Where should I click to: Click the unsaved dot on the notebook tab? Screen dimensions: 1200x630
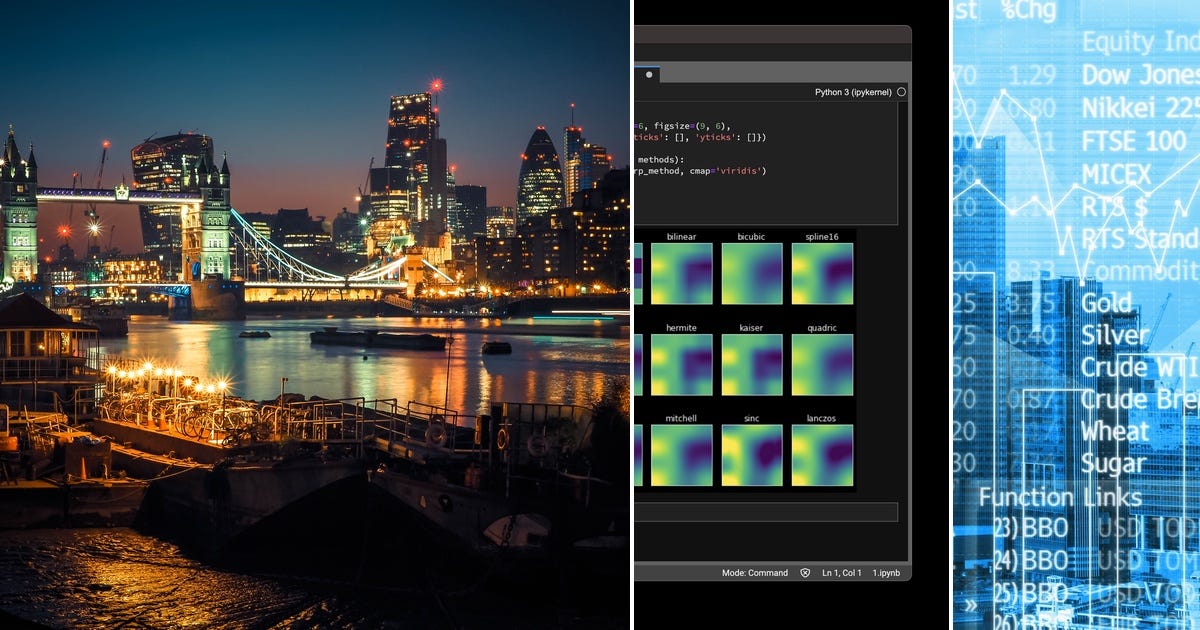(648, 74)
